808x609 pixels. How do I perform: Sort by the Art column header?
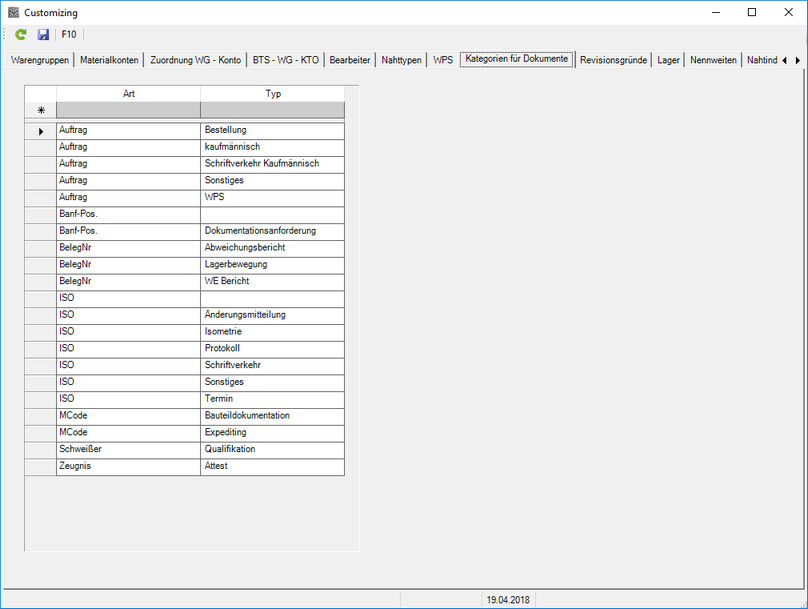point(128,94)
